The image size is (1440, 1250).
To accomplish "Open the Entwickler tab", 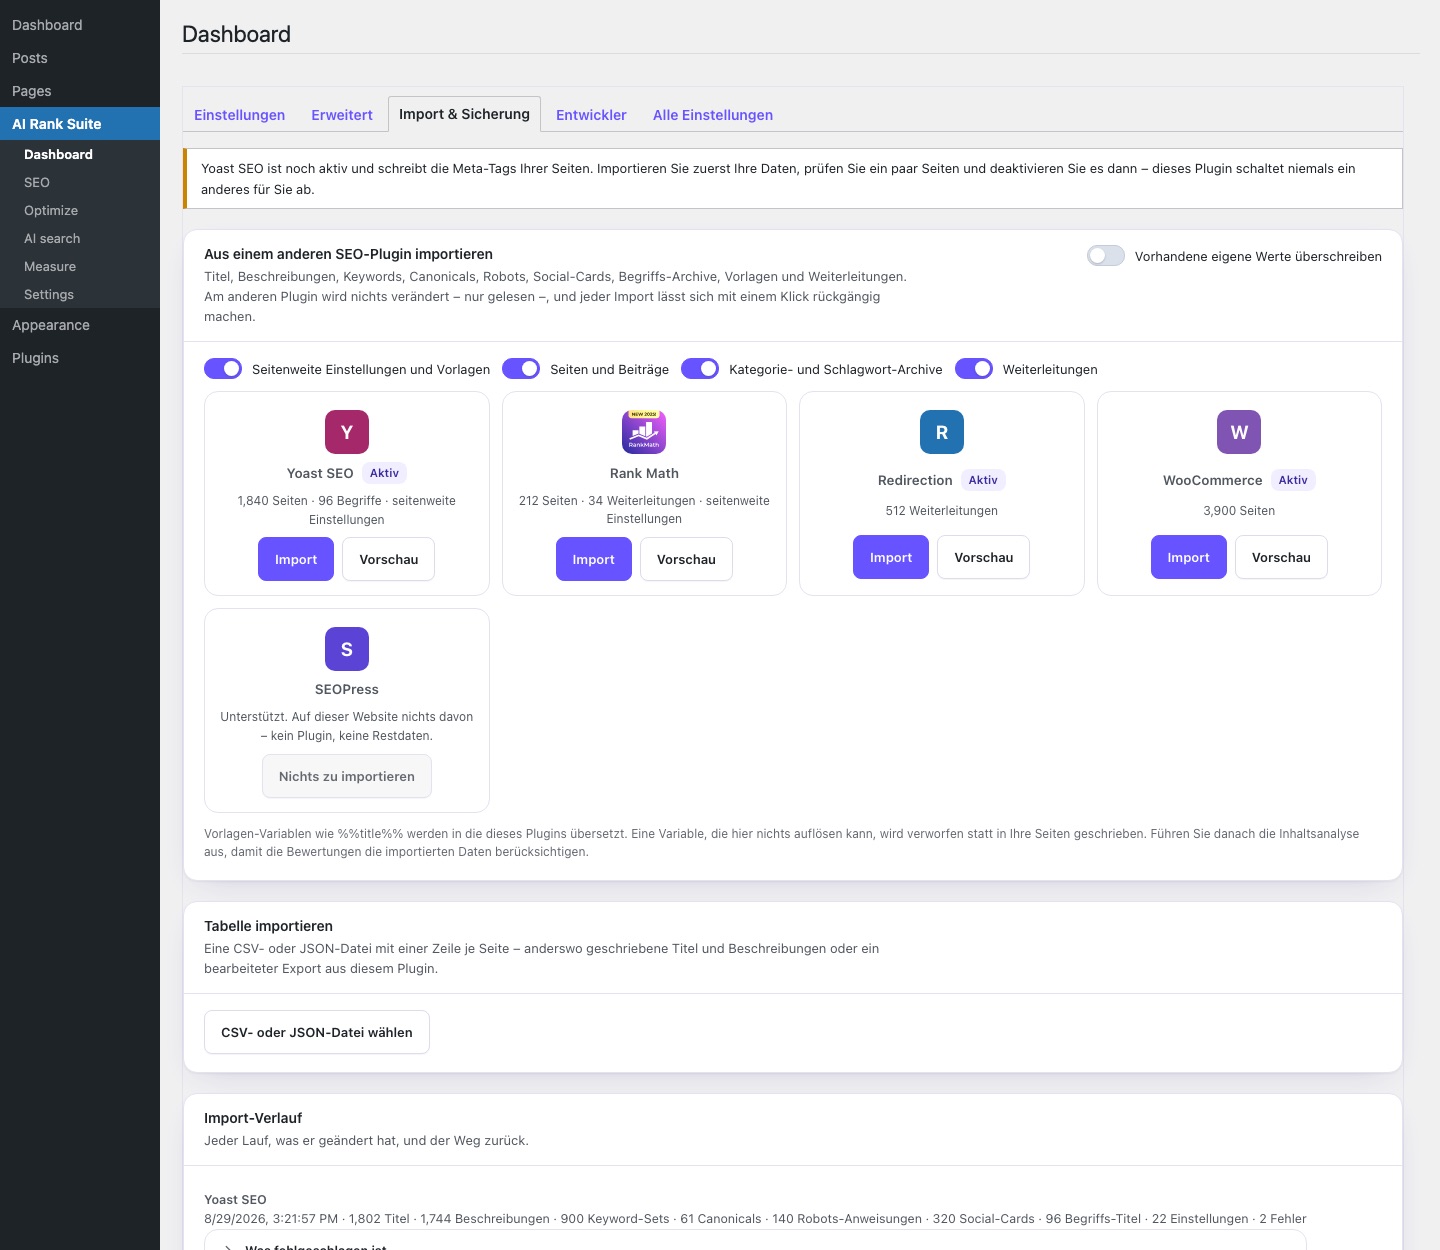I will 591,115.
